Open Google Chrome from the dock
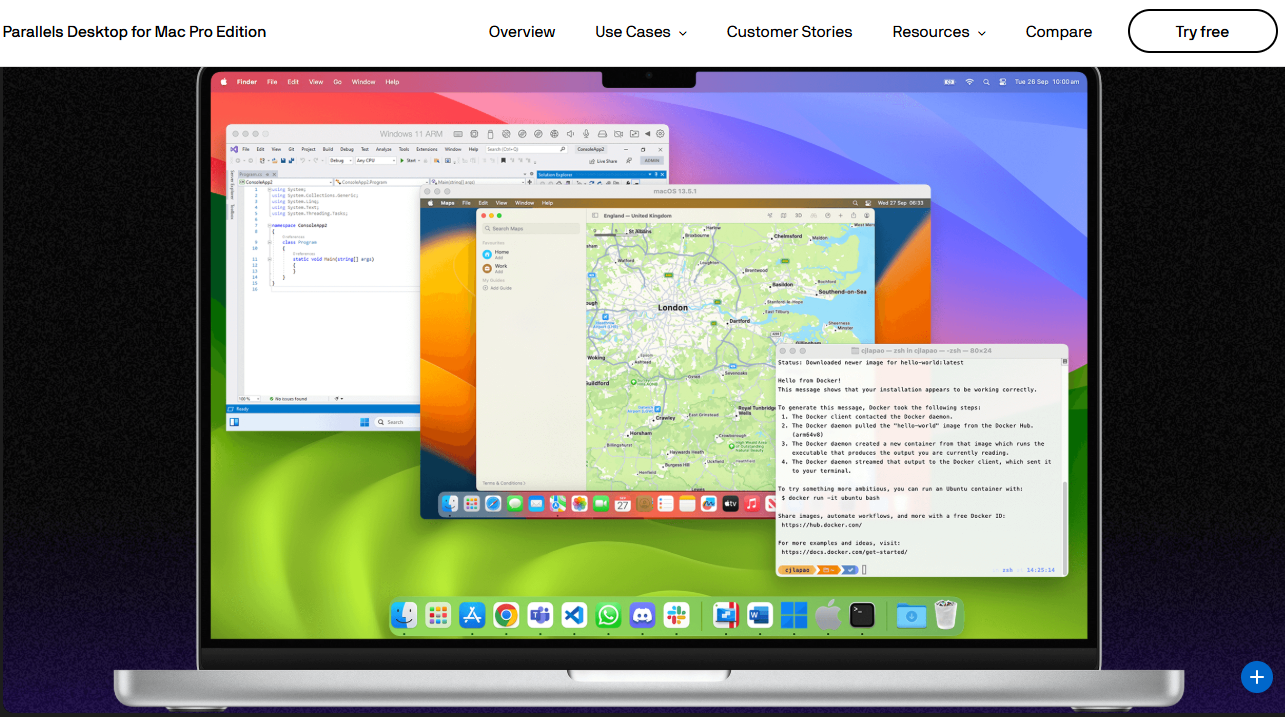 506,615
